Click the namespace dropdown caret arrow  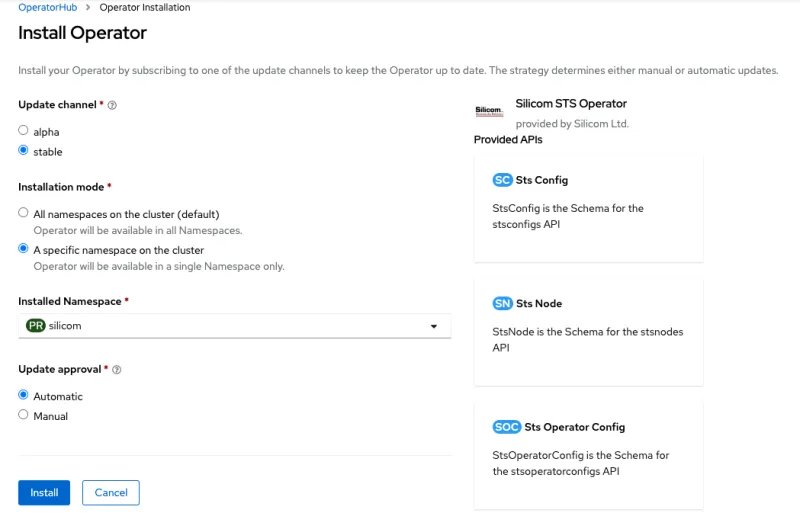point(434,326)
